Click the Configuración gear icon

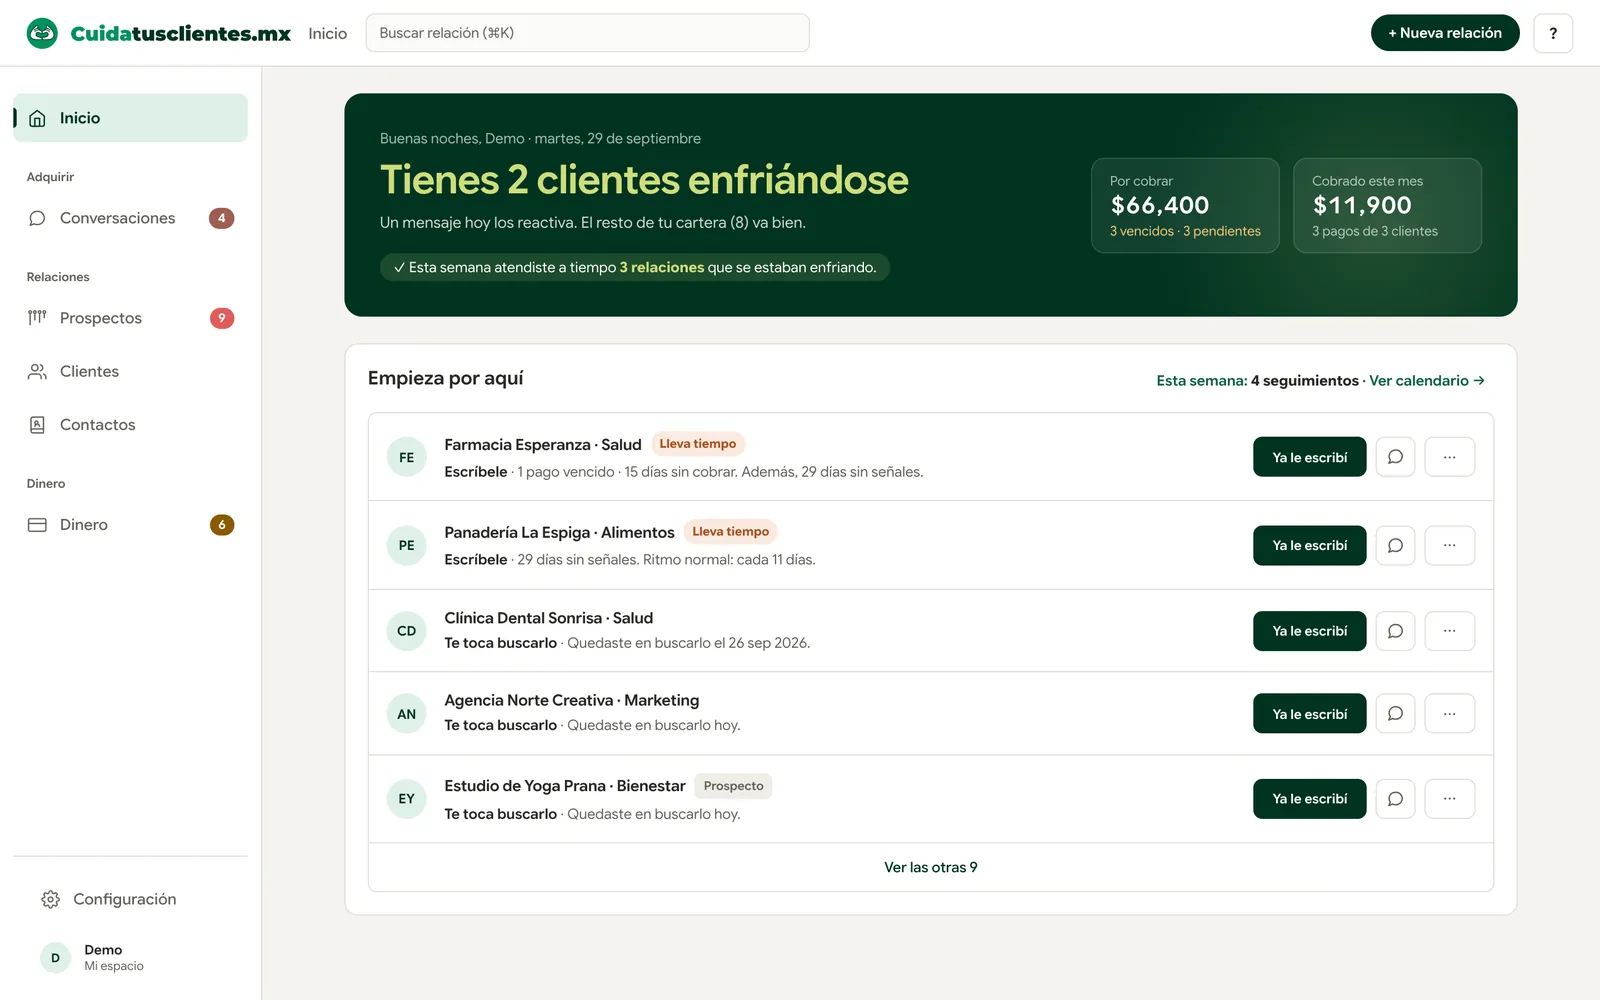click(50, 899)
